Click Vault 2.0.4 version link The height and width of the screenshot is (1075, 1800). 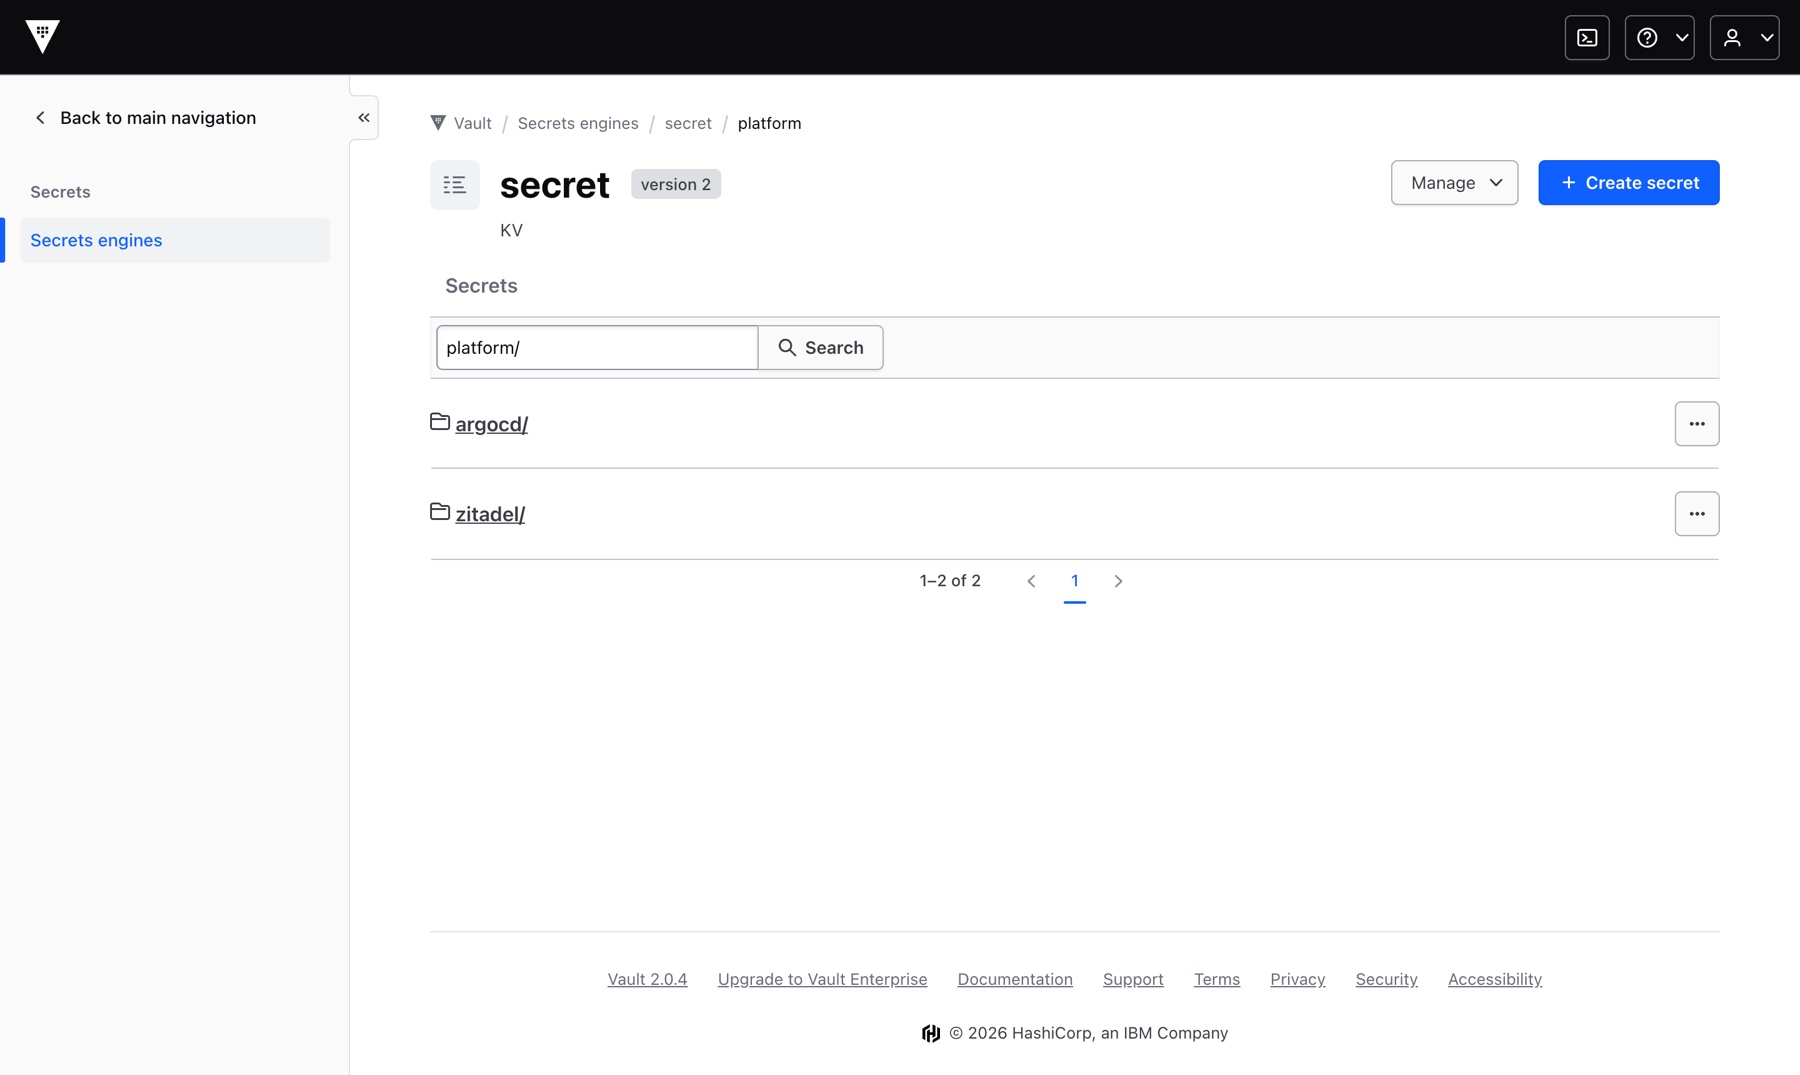point(647,979)
